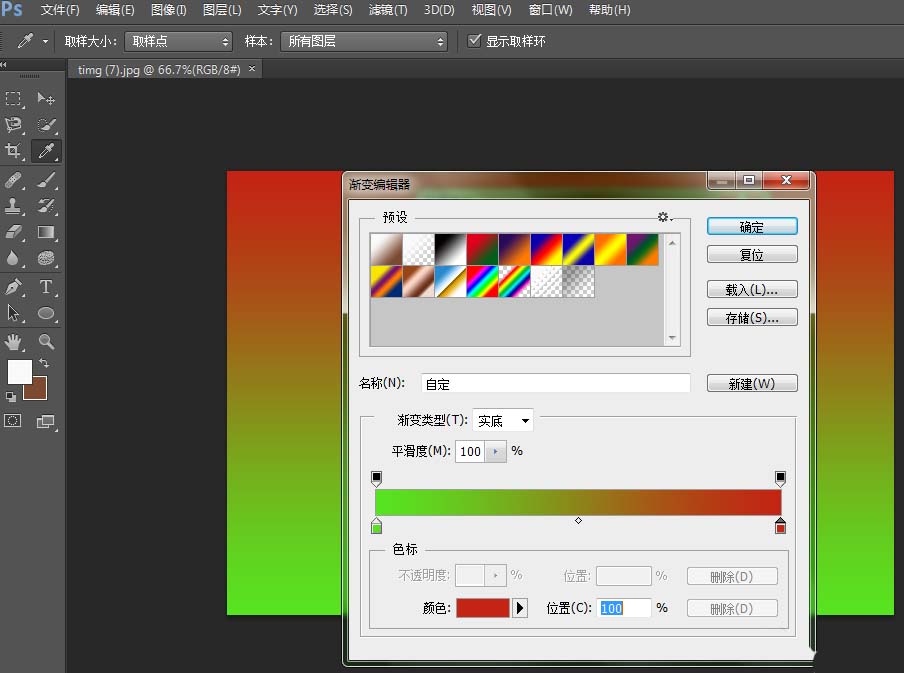
Task: Select the Pen tool
Action: [13, 287]
